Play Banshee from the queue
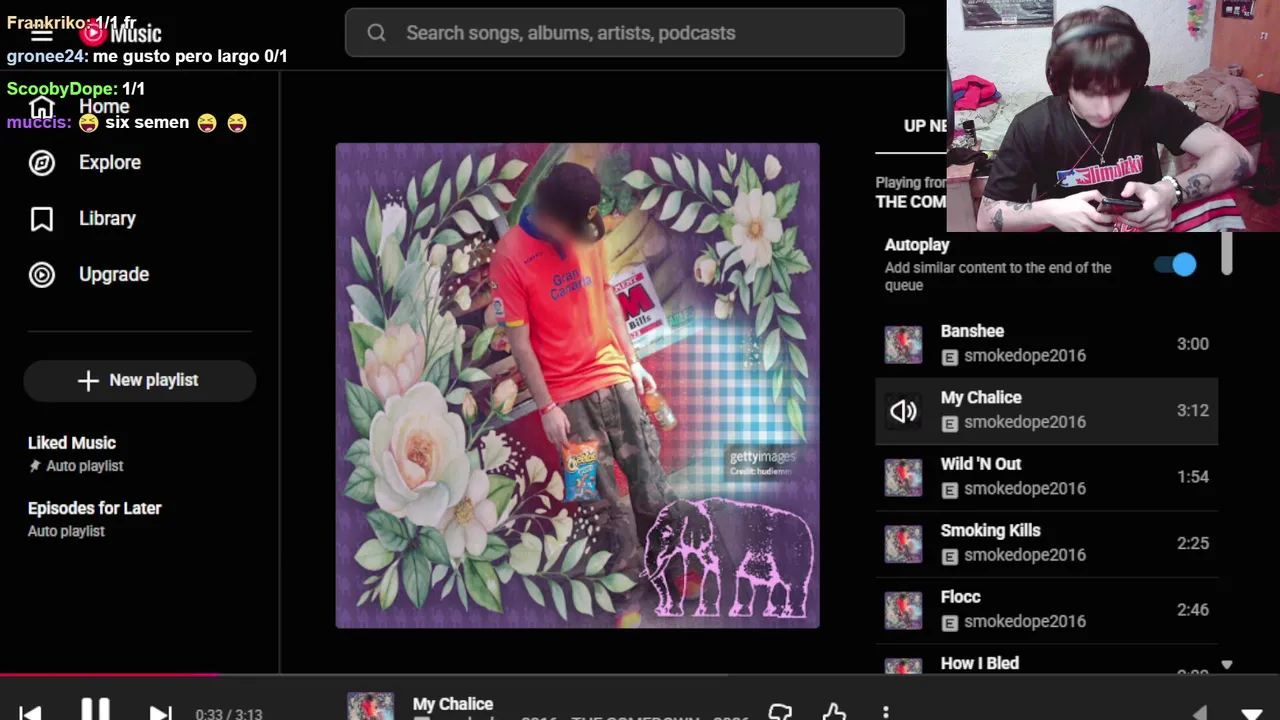 click(x=1046, y=344)
